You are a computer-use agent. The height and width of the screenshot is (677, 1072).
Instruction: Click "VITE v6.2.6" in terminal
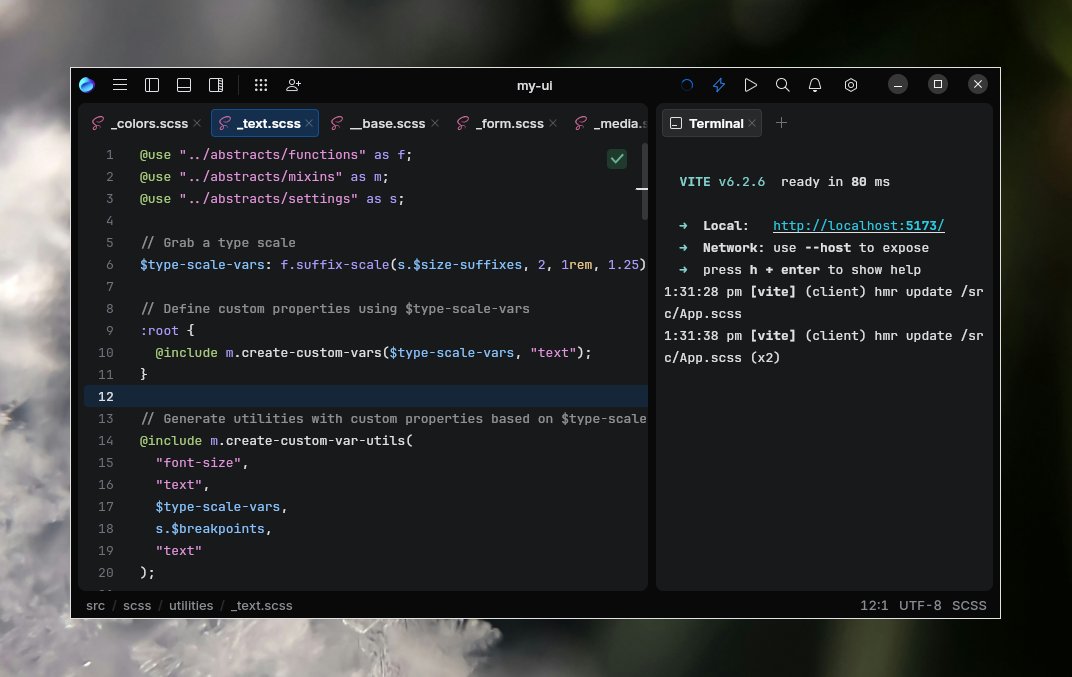coord(722,182)
